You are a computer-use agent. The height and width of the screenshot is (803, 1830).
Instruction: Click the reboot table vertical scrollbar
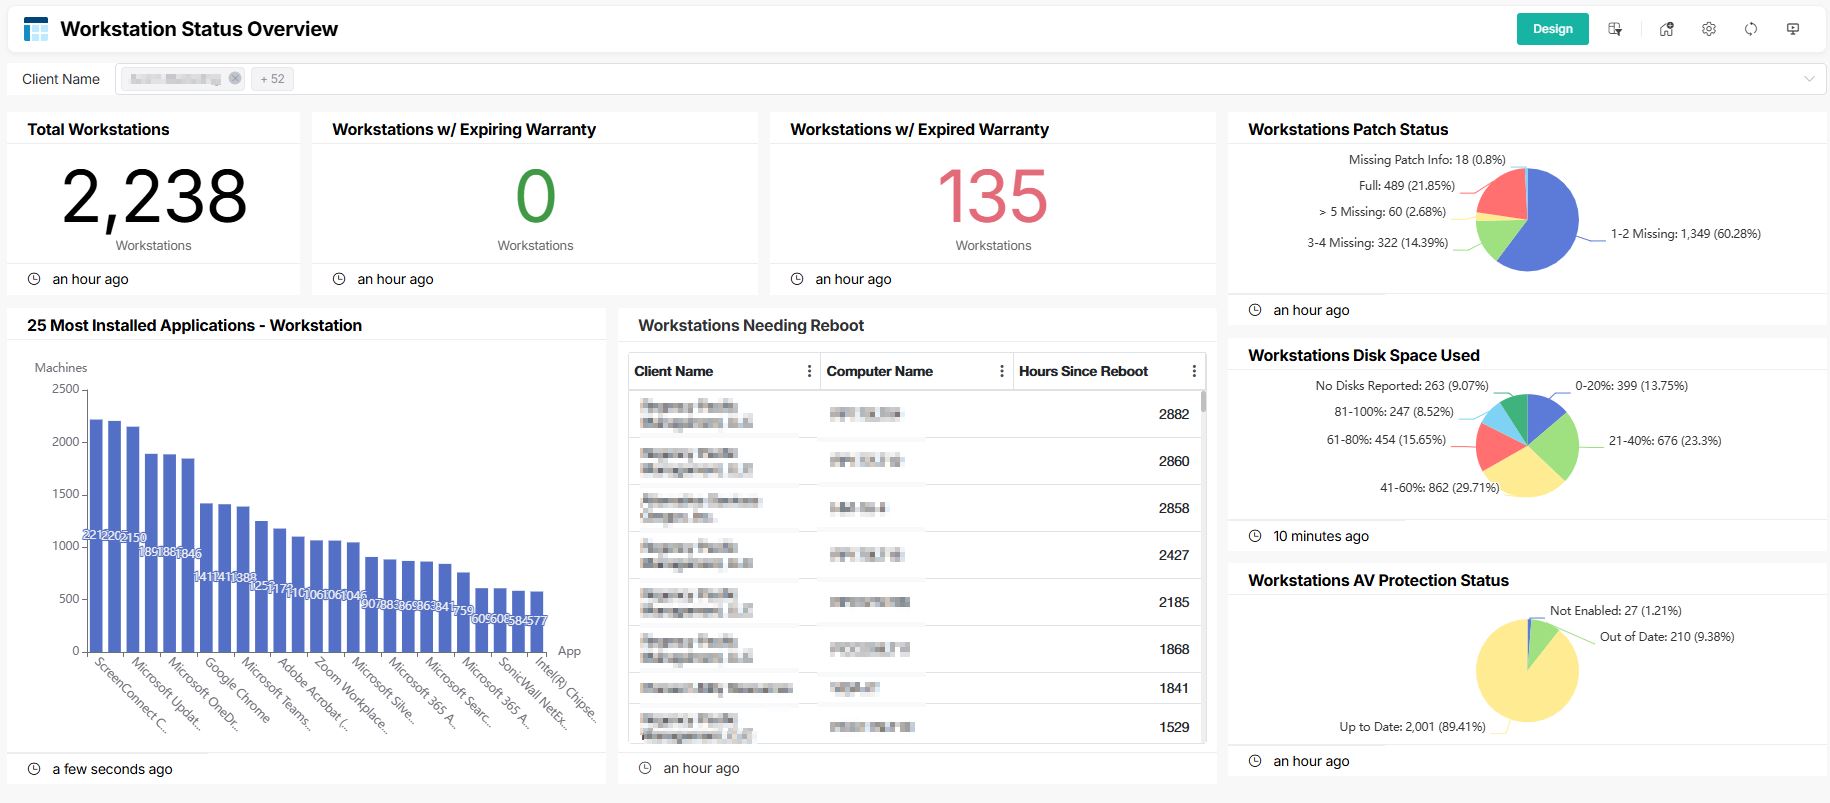pos(1203,402)
